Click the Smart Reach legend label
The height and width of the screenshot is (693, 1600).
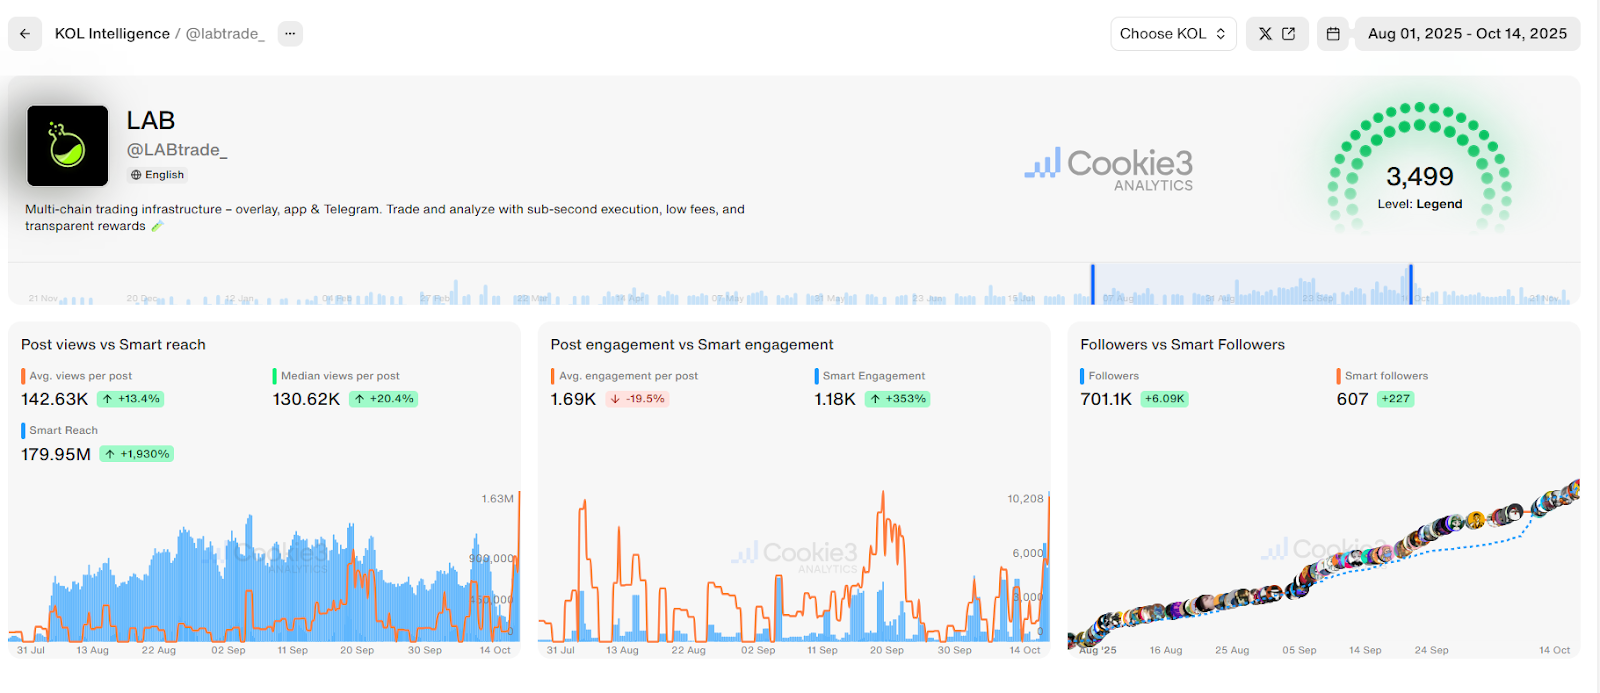[64, 431]
